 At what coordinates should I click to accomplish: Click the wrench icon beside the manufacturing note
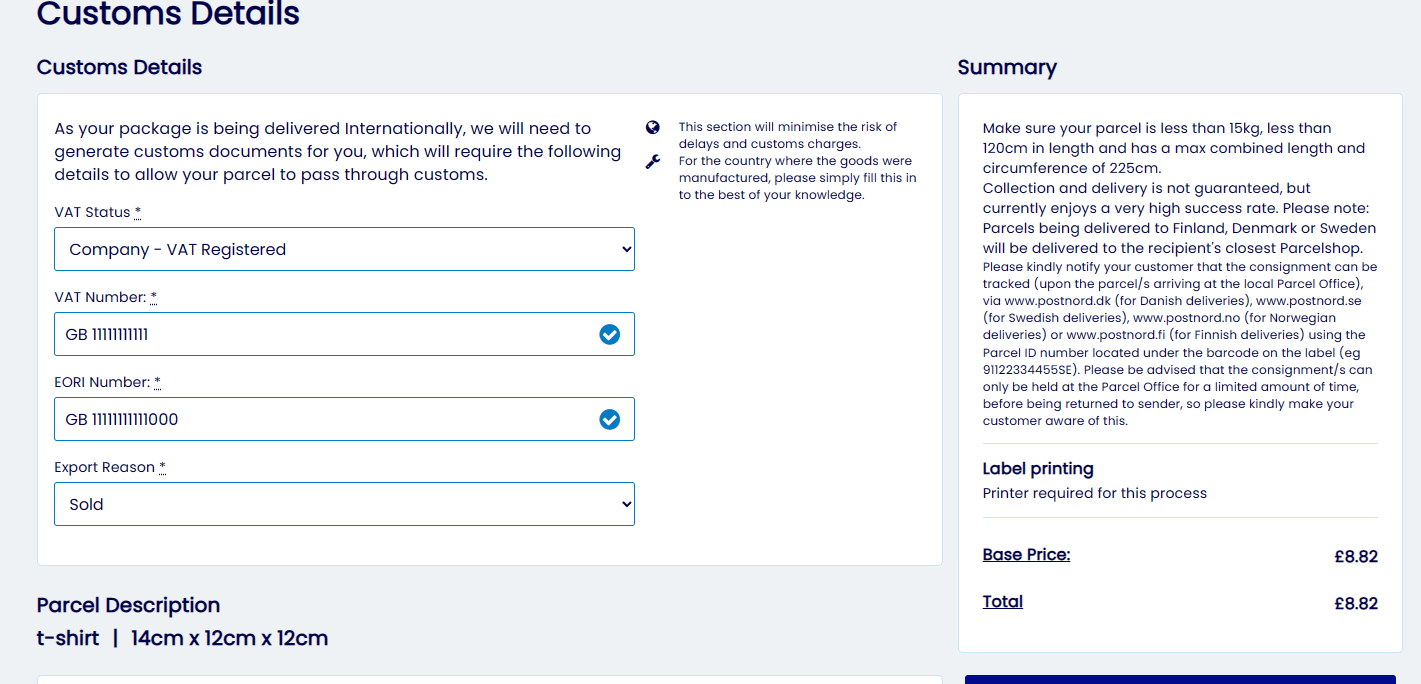pyautogui.click(x=653, y=161)
